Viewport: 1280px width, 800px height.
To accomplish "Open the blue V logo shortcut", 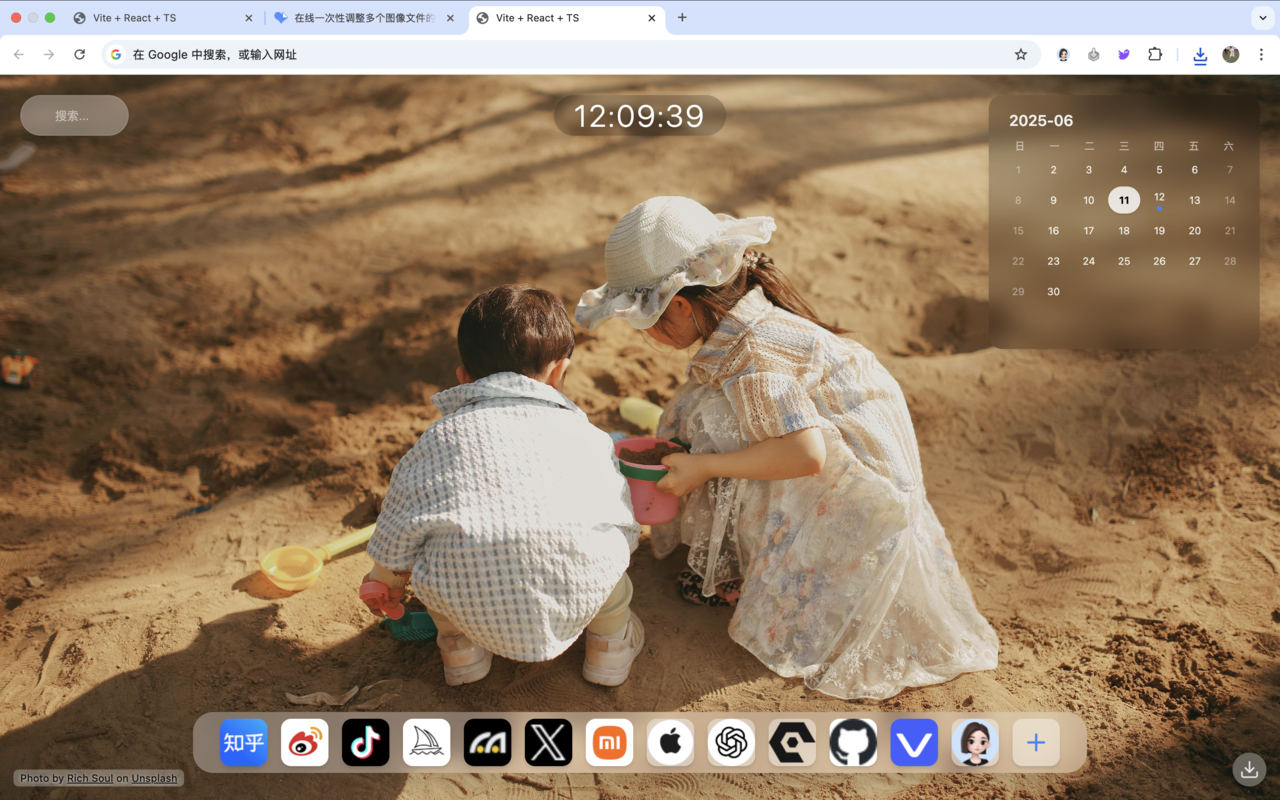I will [x=915, y=743].
